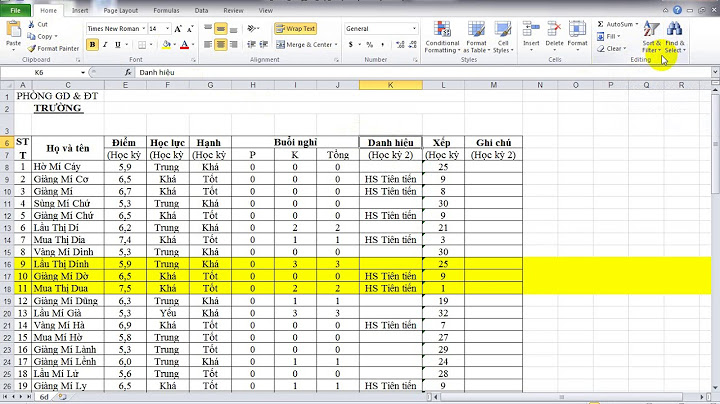Decrease the indent

tap(251, 45)
